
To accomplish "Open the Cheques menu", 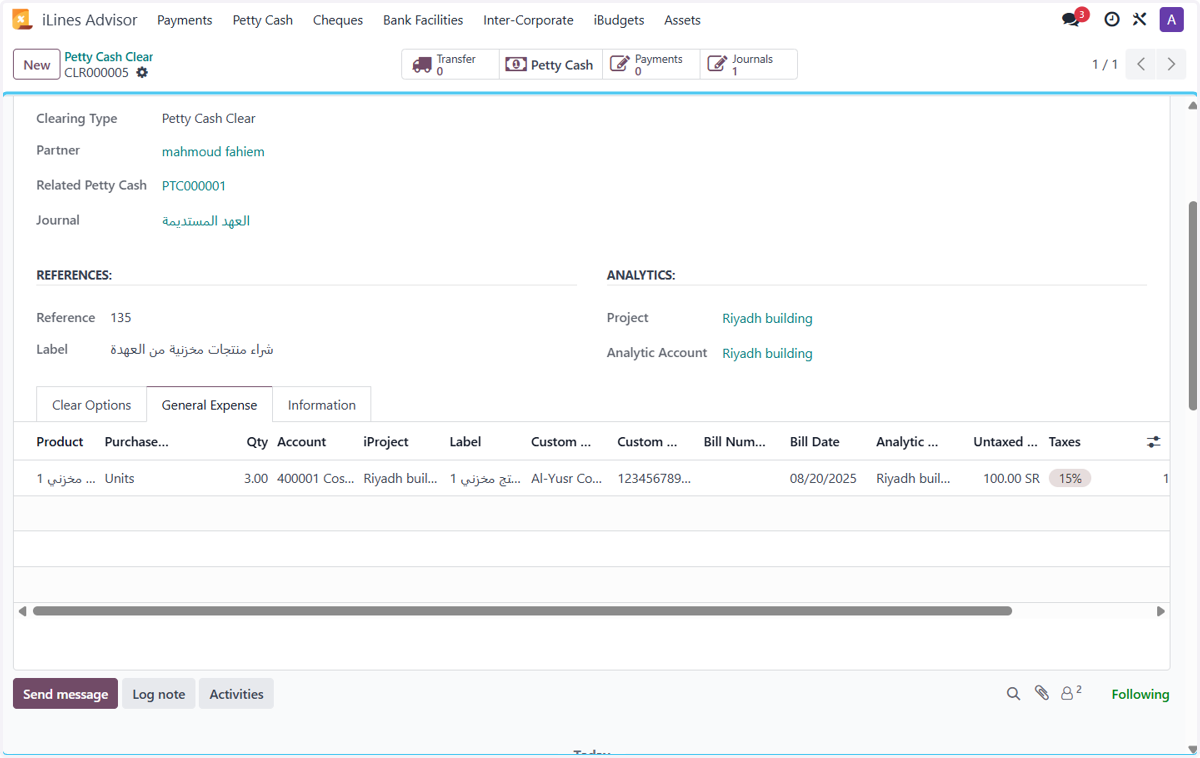I will coord(338,20).
